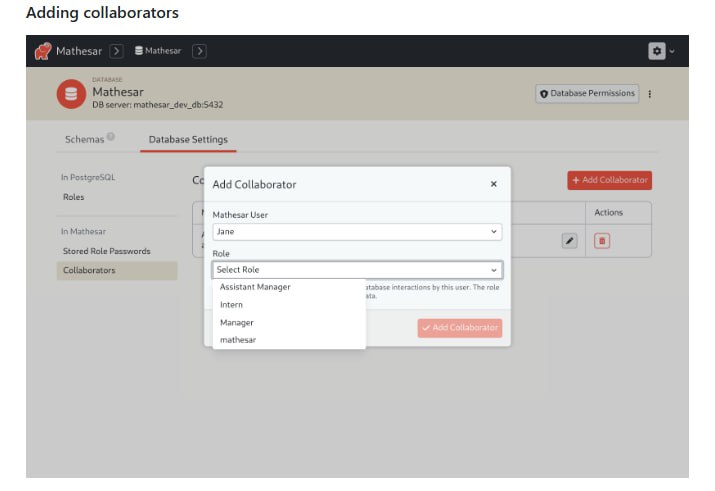Click the Mathesar elephant logo

coord(43,51)
